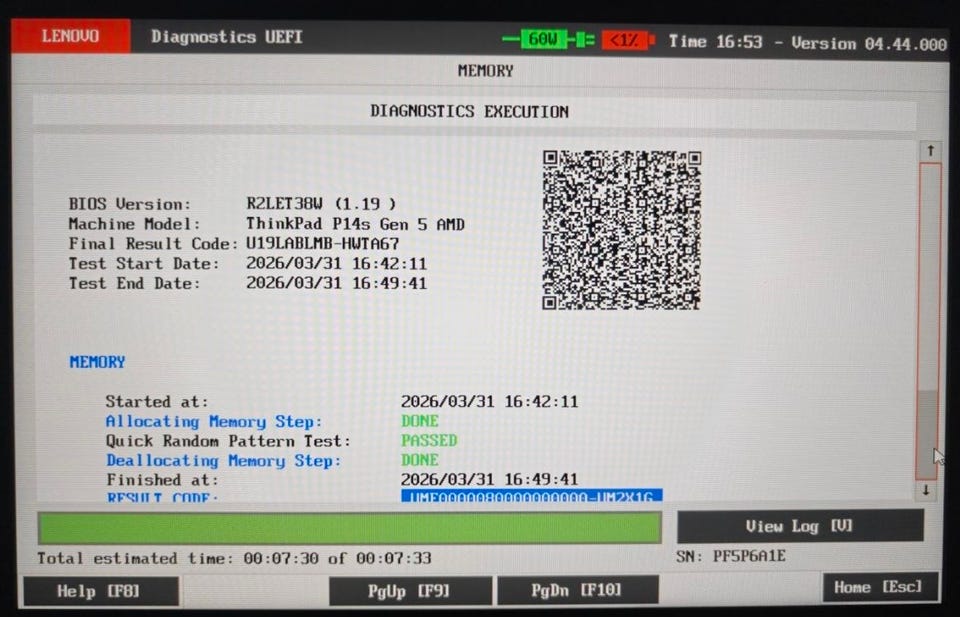Open Help [F8]
The width and height of the screenshot is (960, 617).
point(100,591)
